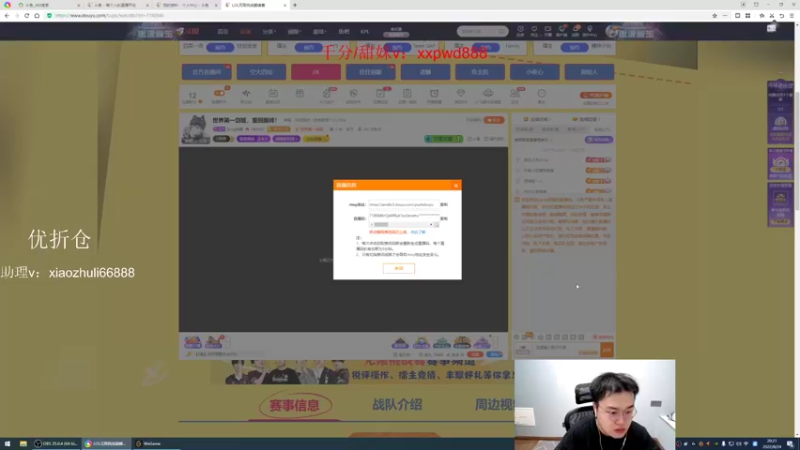Select the 鱼吧 header menu item
800x450 pixels.
click(x=344, y=32)
